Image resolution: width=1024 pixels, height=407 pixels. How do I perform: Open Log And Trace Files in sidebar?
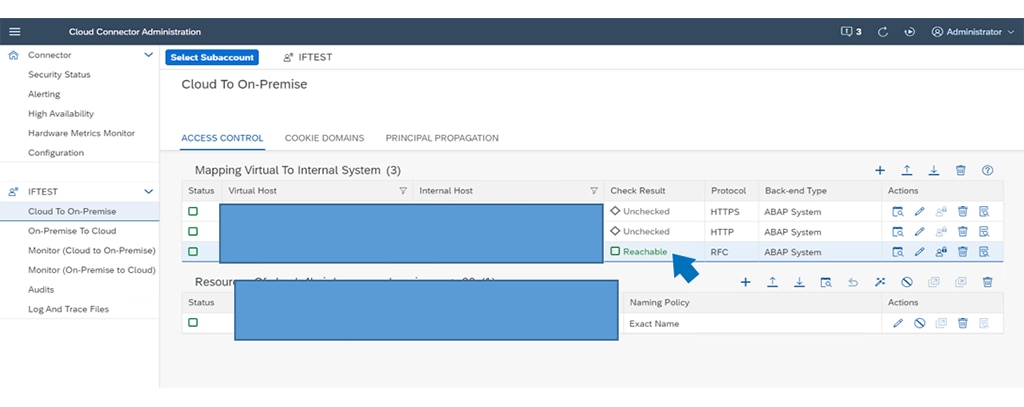pos(68,309)
